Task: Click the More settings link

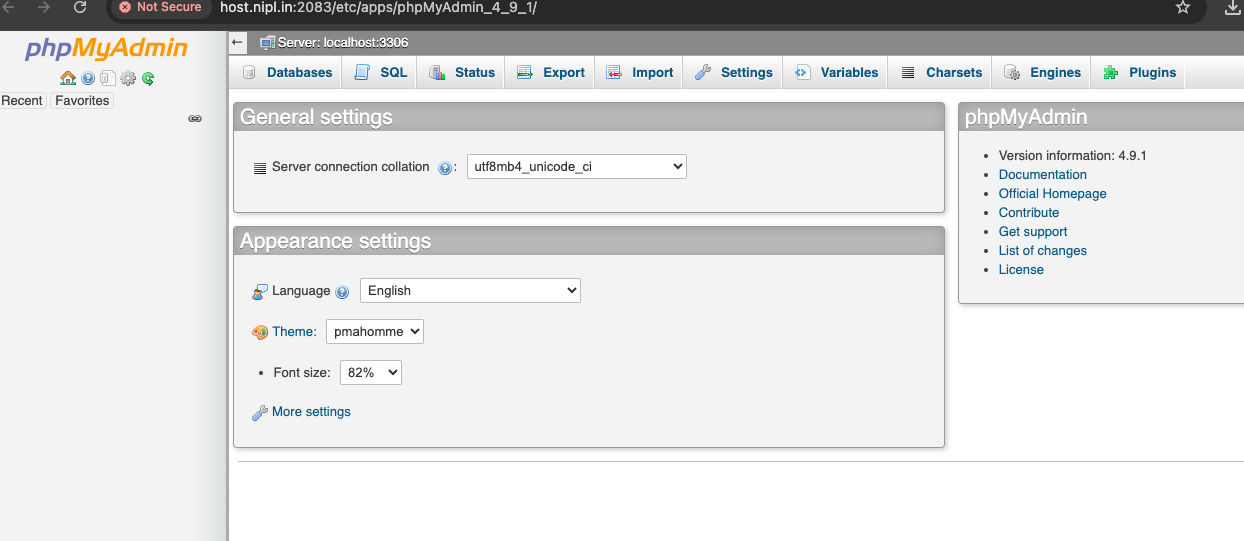Action: click(x=311, y=412)
